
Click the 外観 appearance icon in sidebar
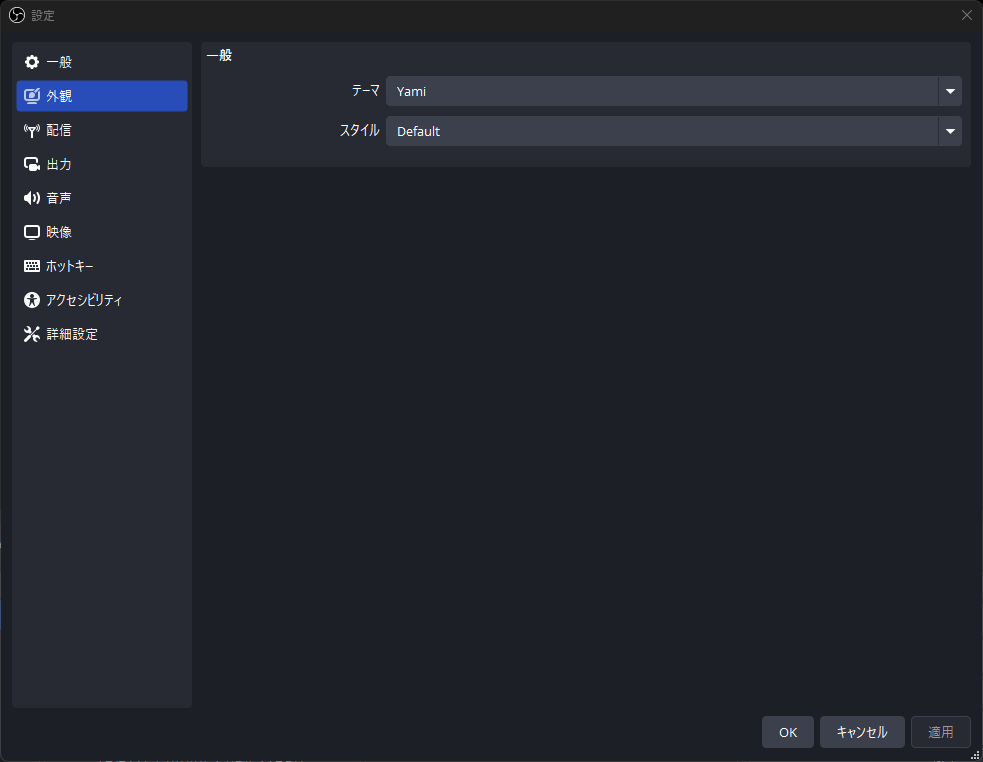tap(31, 96)
